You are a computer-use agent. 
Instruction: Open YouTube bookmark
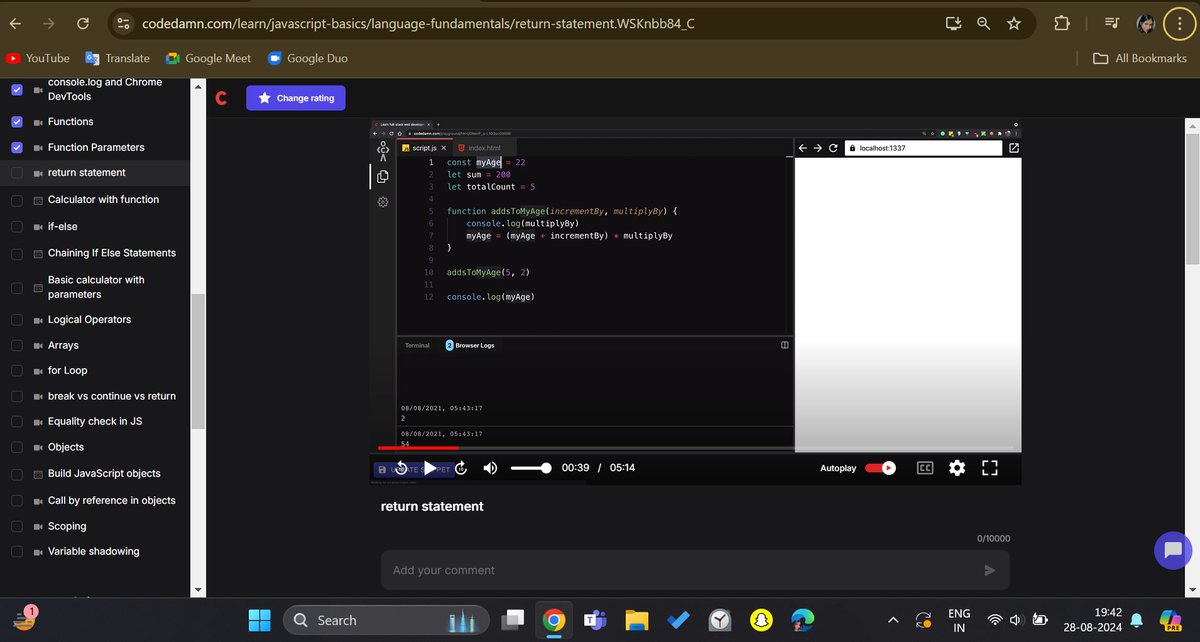point(38,58)
